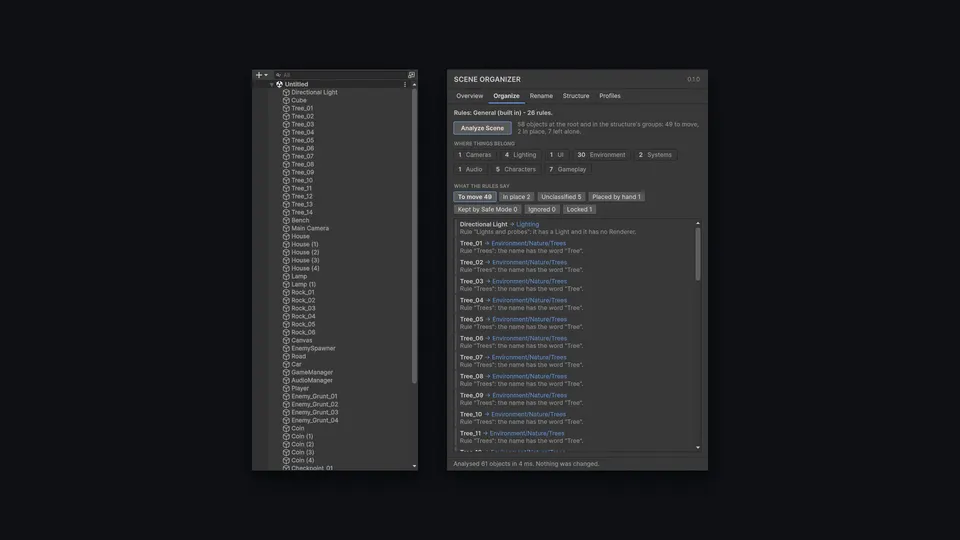Click the Lamp (1) object icon

point(286,284)
